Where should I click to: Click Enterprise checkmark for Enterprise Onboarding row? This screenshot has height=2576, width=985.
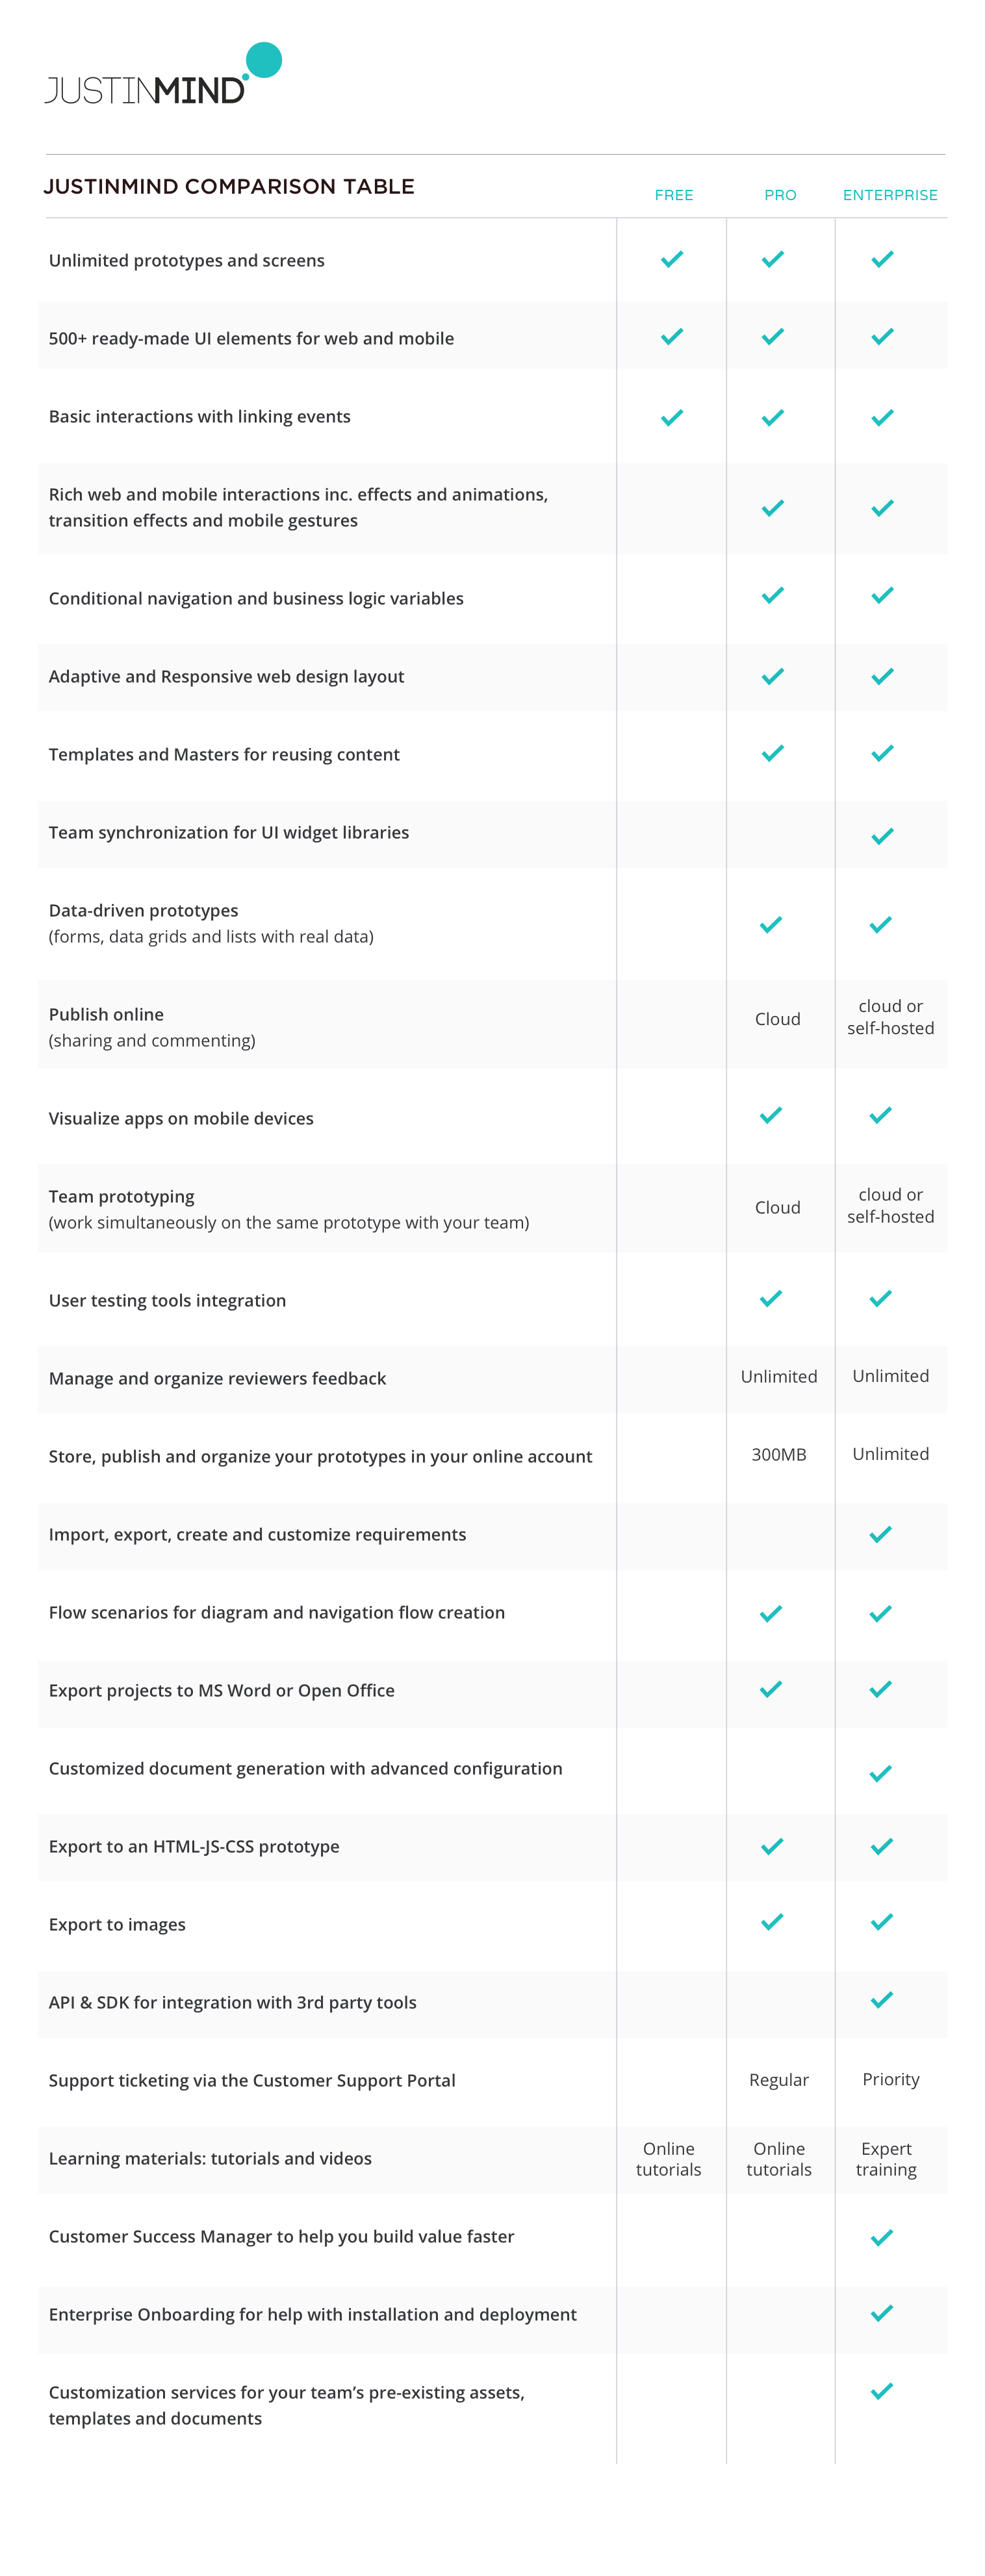pos(881,2313)
